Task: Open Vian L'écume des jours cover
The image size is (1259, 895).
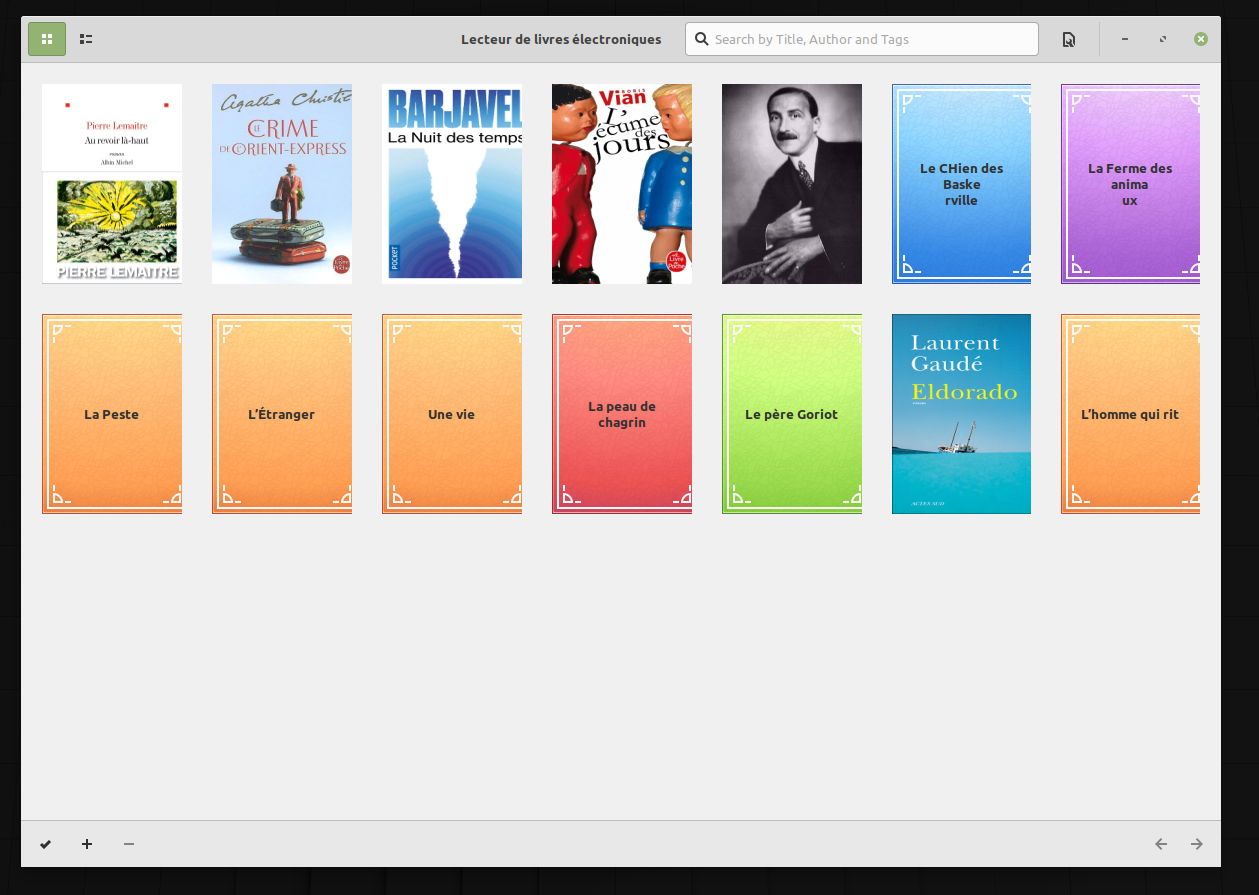Action: click(x=622, y=184)
